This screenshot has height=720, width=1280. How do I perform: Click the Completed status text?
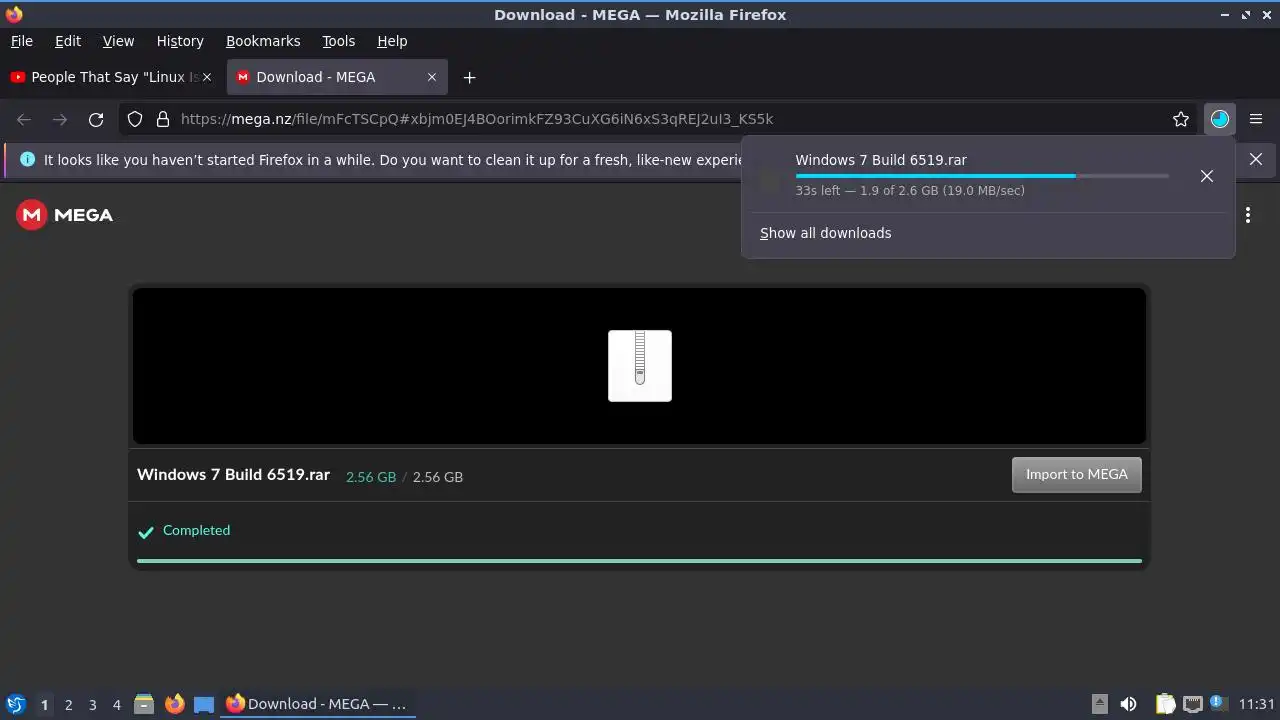(196, 531)
